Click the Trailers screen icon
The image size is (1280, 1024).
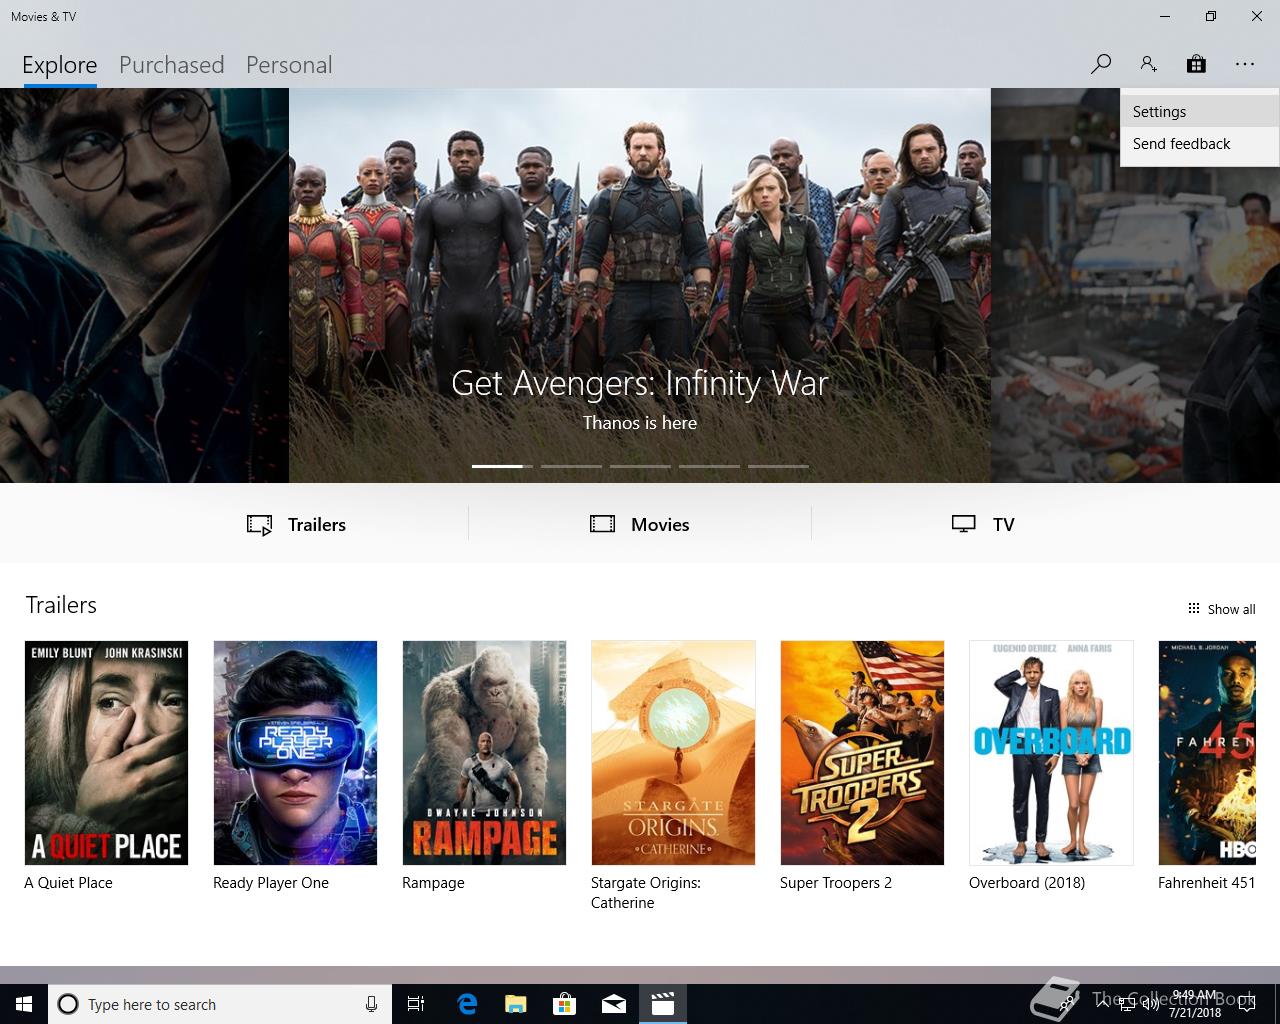(259, 525)
